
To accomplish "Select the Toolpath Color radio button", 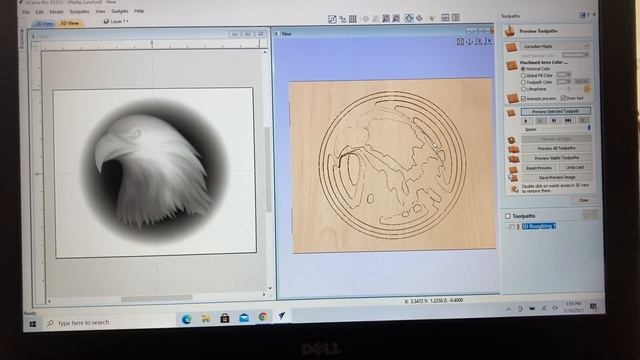I will point(523,82).
